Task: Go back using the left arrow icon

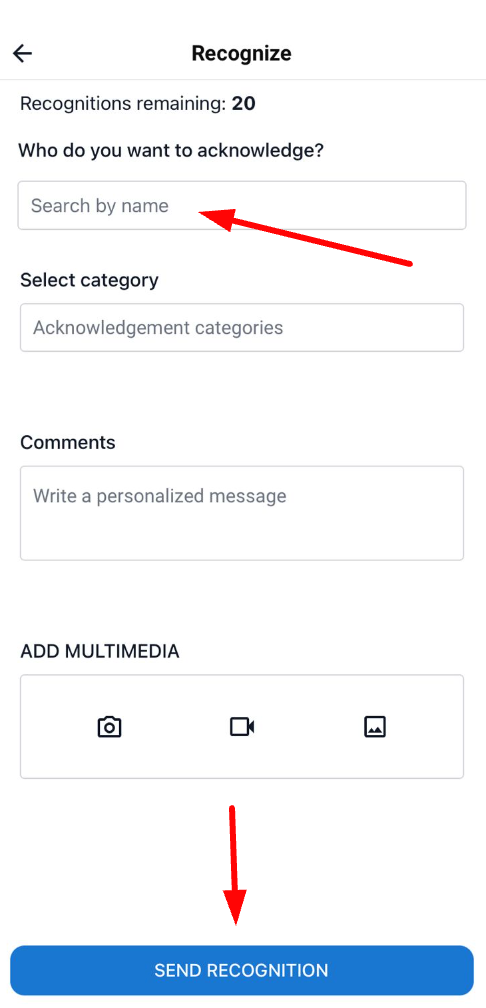Action: (22, 53)
